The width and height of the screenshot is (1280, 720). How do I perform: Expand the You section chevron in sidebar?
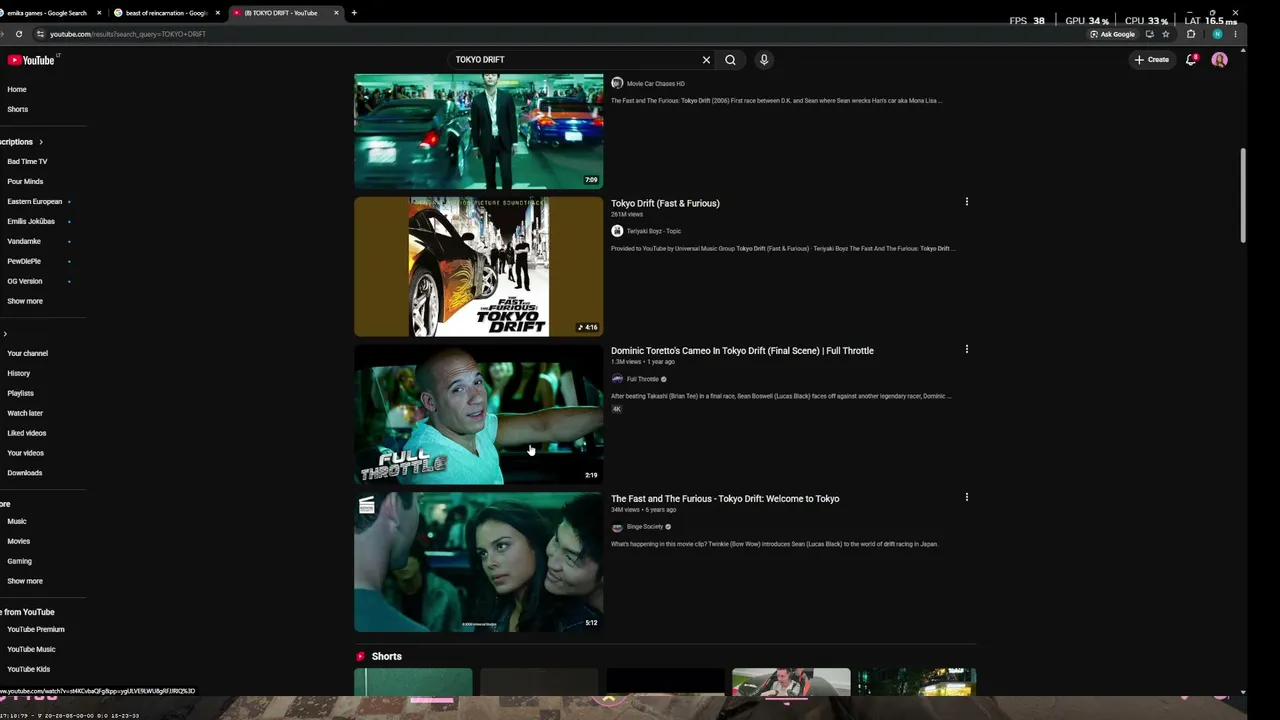point(5,334)
